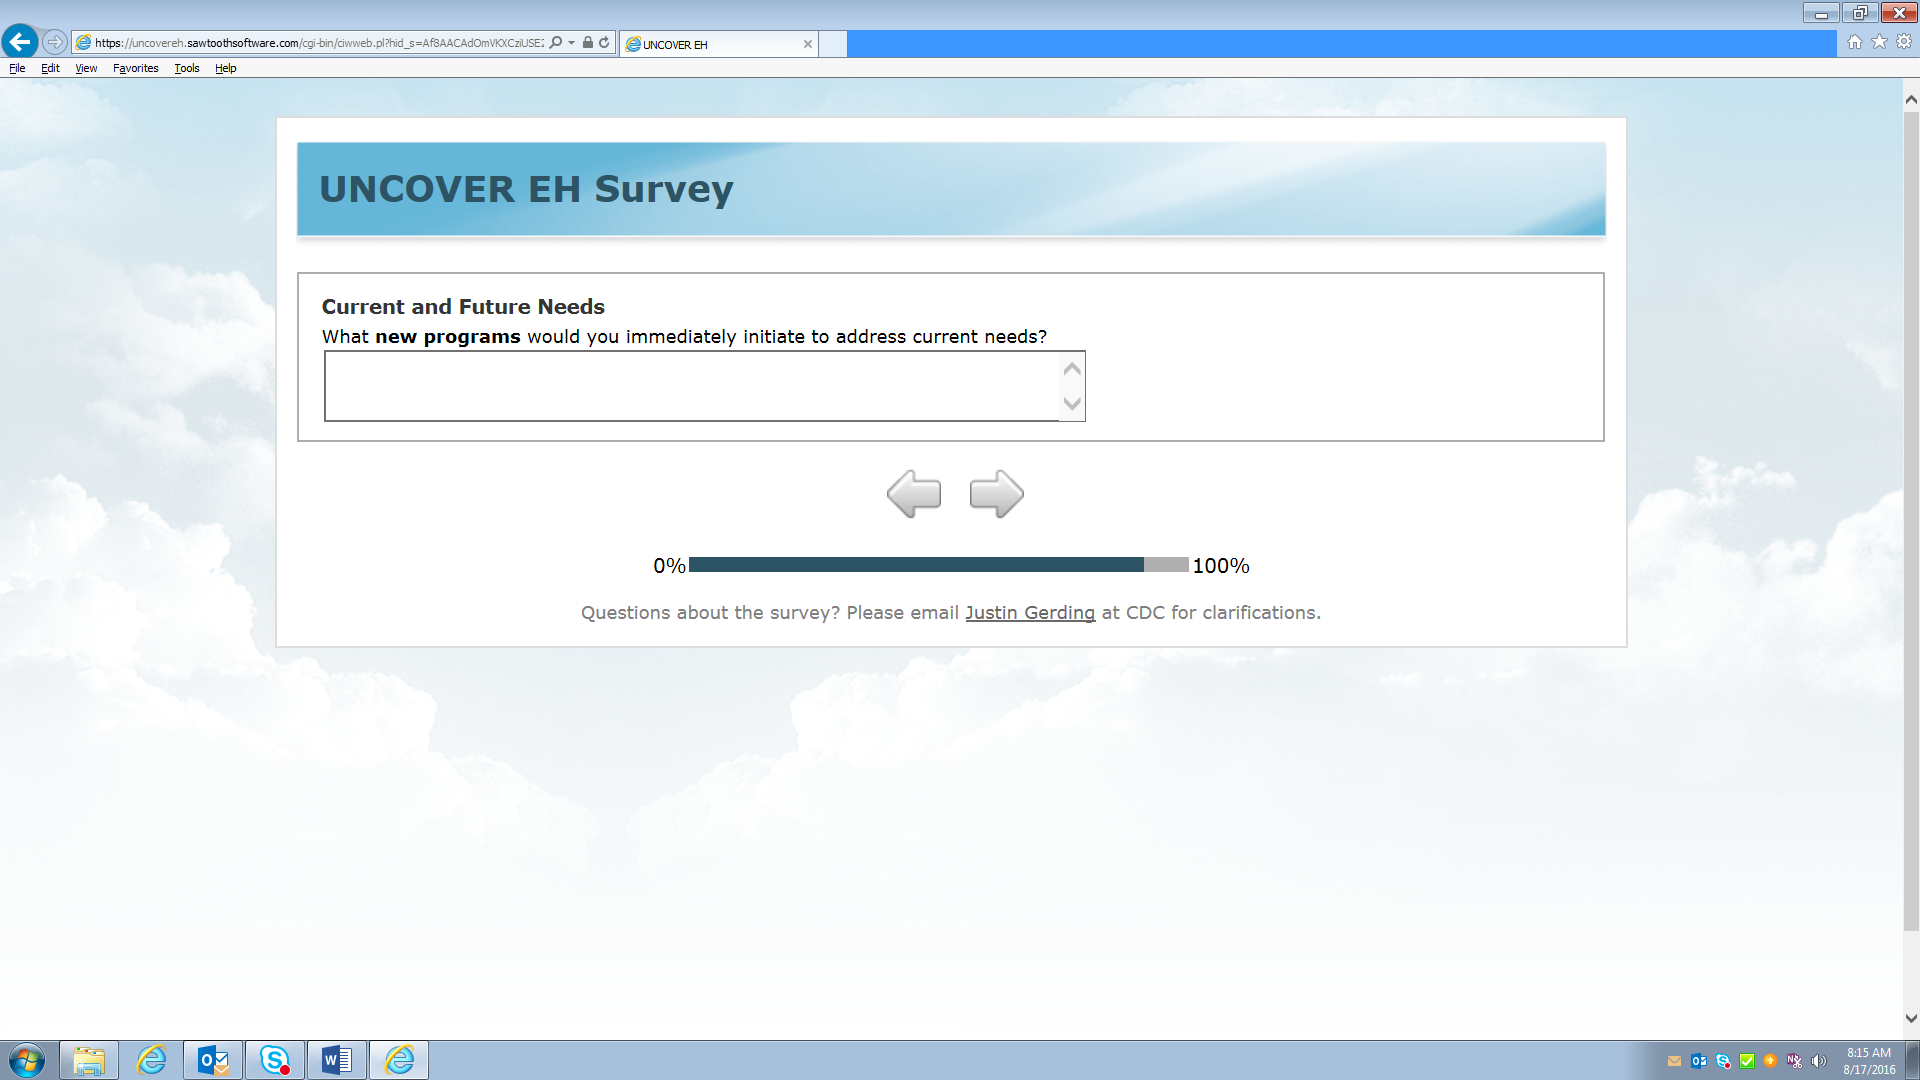Image resolution: width=1920 pixels, height=1080 pixels.
Task: Expand the address bar autocomplete dropdown arrow
Action: [572, 43]
